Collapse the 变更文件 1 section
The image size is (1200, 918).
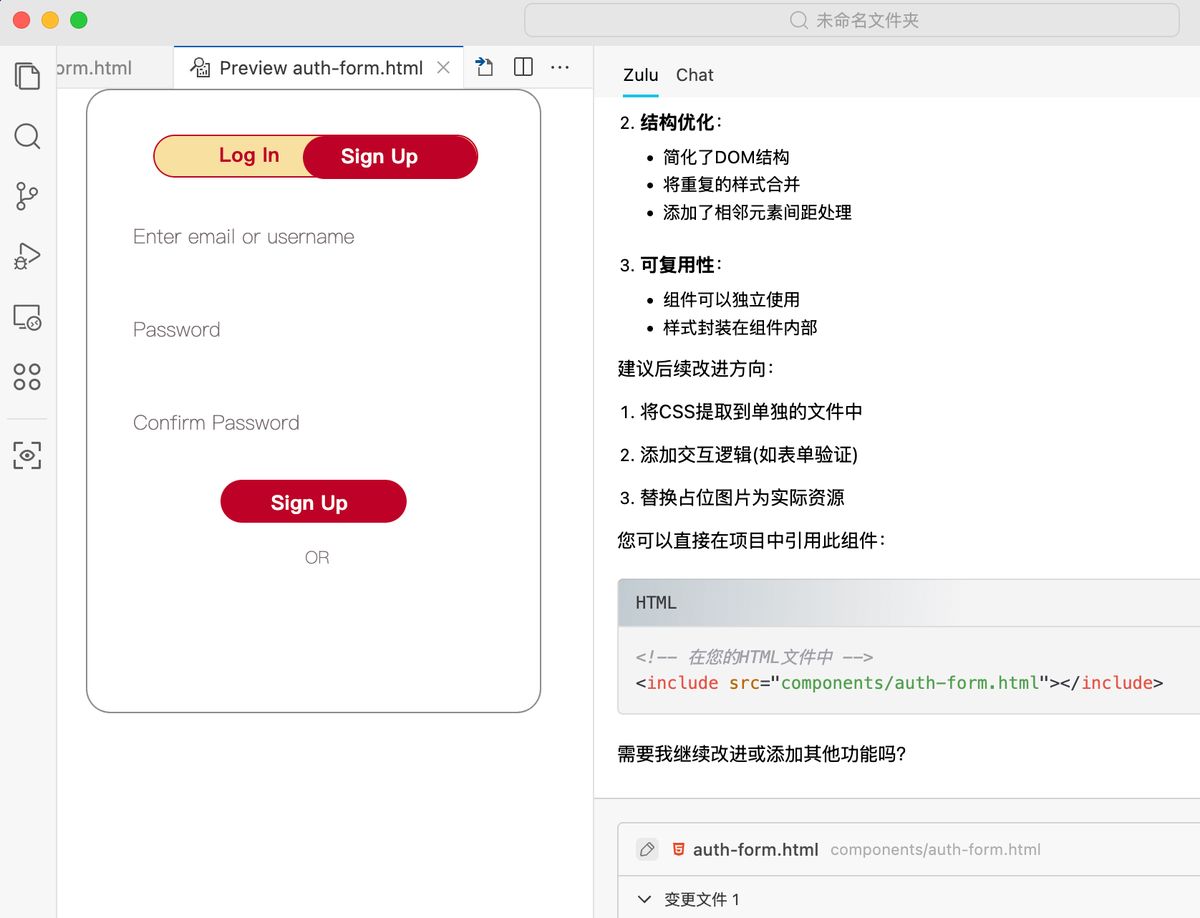click(x=644, y=899)
